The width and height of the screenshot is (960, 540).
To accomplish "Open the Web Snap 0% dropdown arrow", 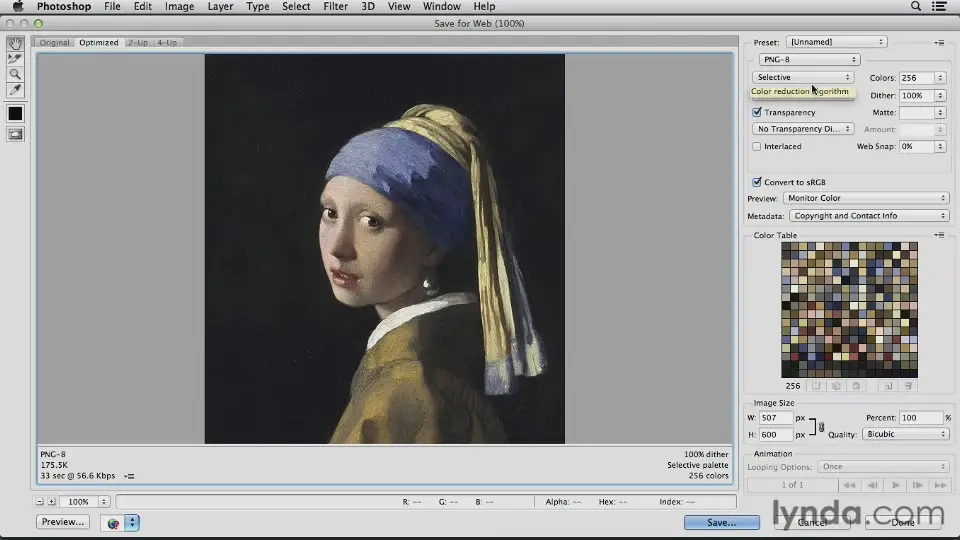I will (940, 146).
